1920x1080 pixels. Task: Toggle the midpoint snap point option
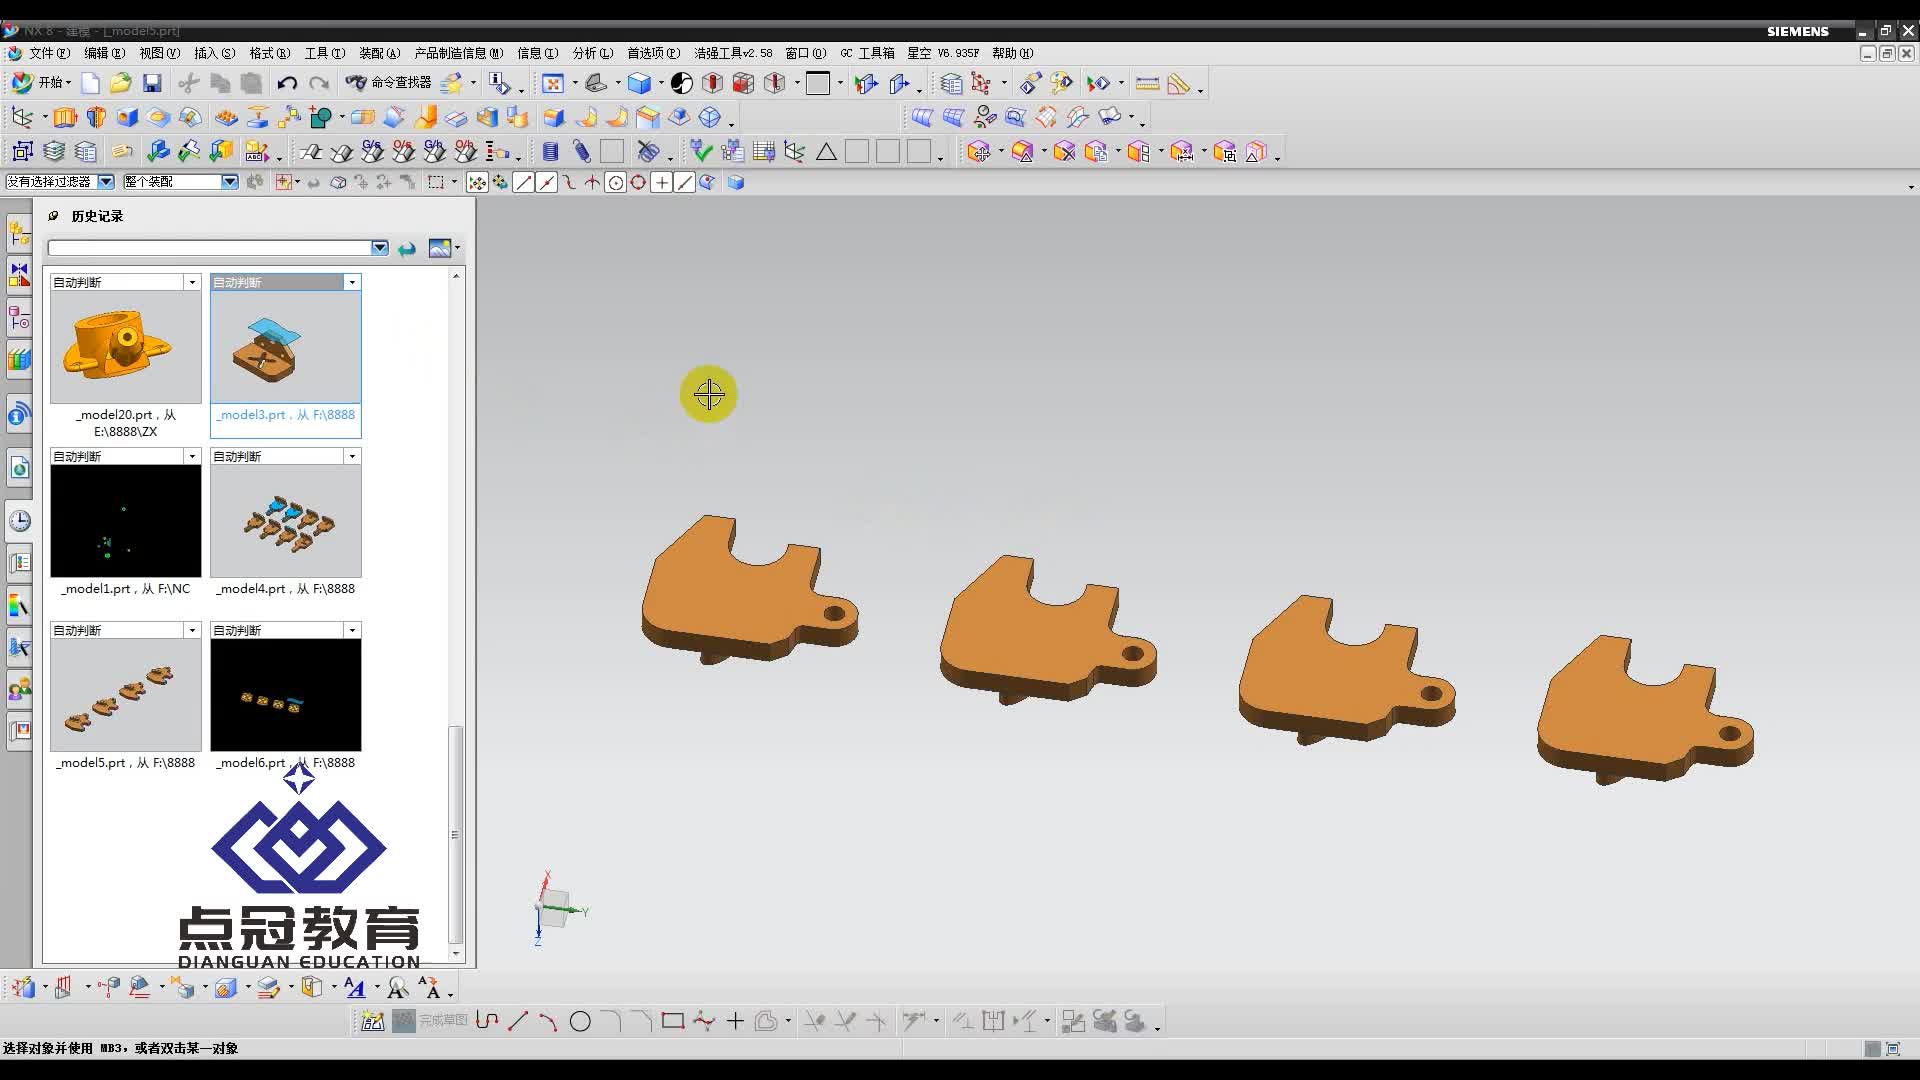pos(546,182)
